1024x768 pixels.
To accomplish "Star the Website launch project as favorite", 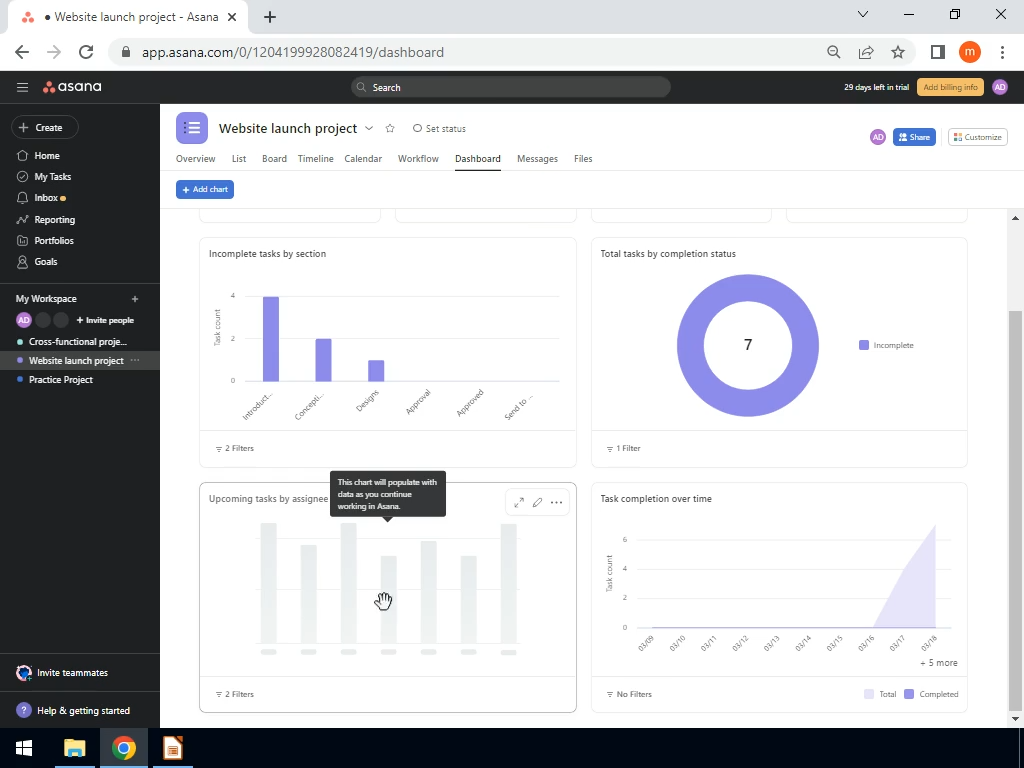I will [390, 129].
